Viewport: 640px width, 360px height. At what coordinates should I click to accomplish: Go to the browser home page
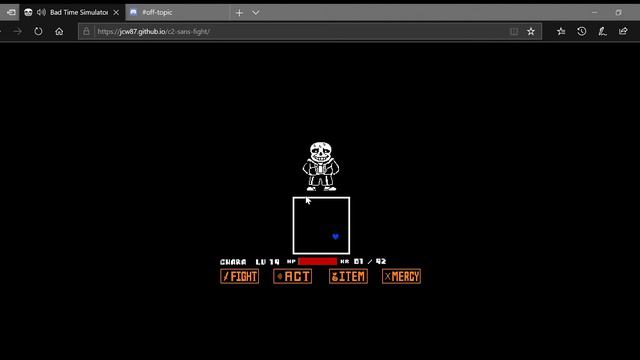[59, 31]
